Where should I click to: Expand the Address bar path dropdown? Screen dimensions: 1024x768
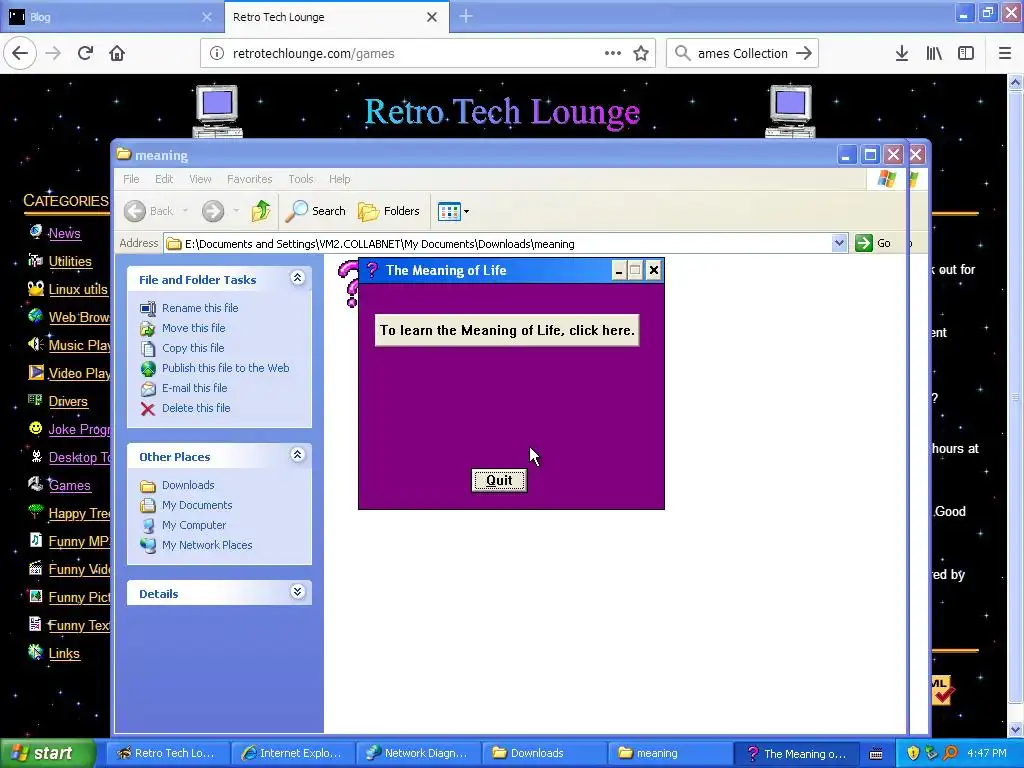pos(839,244)
